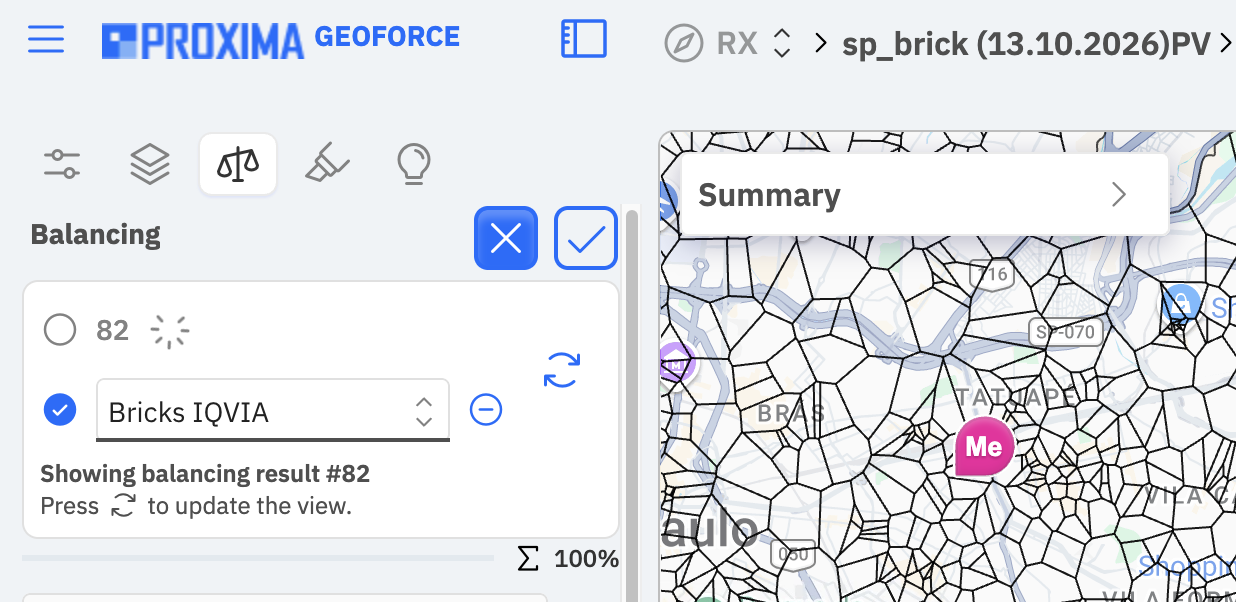Confirm balancing with the checkmark button
Screen dimensions: 1236x602
click(x=586, y=238)
